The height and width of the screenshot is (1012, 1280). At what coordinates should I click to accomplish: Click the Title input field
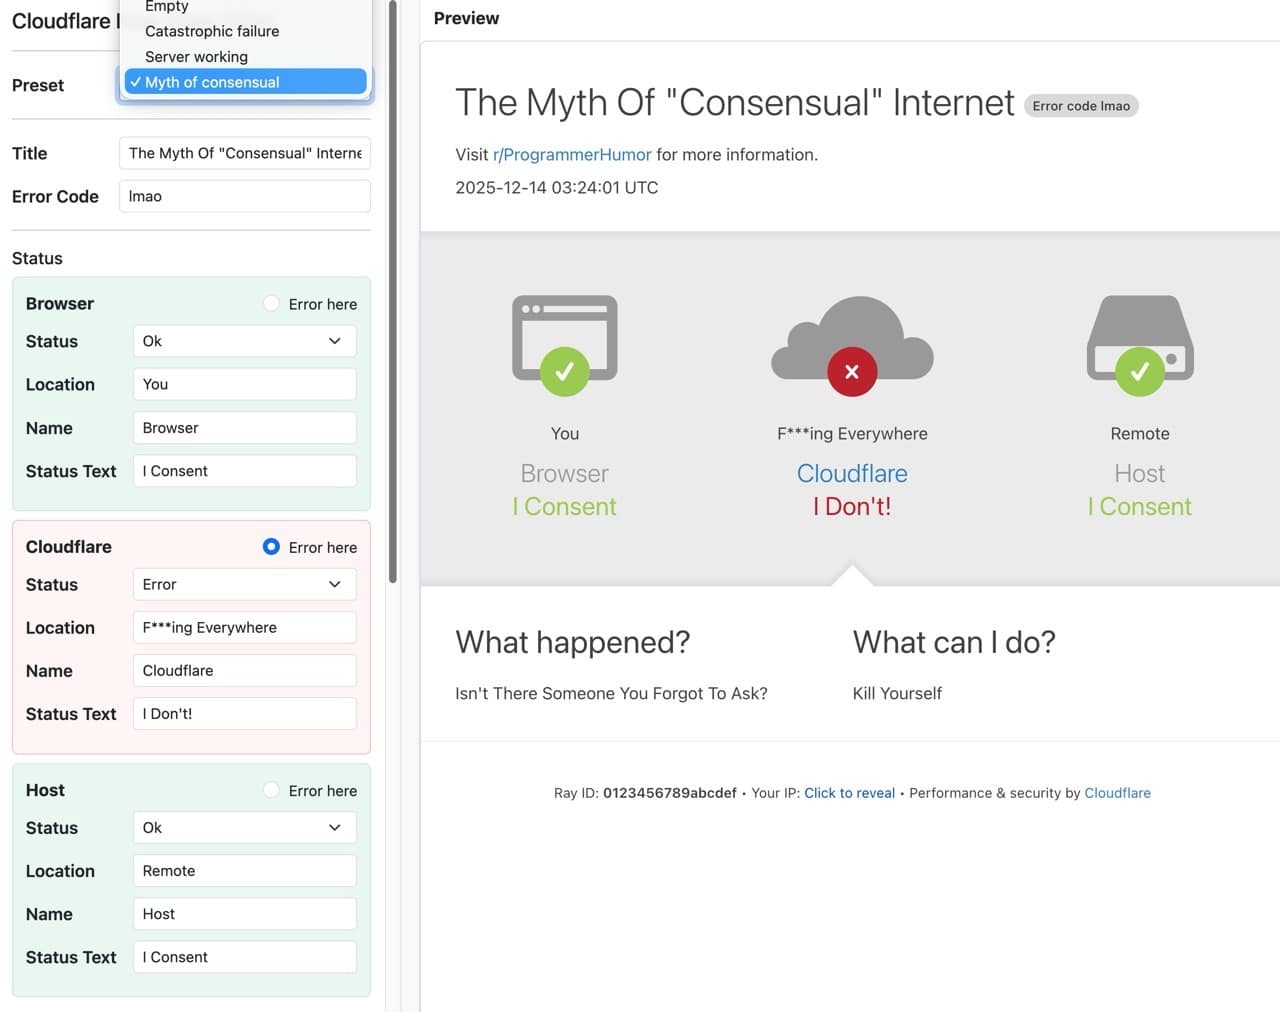click(244, 153)
